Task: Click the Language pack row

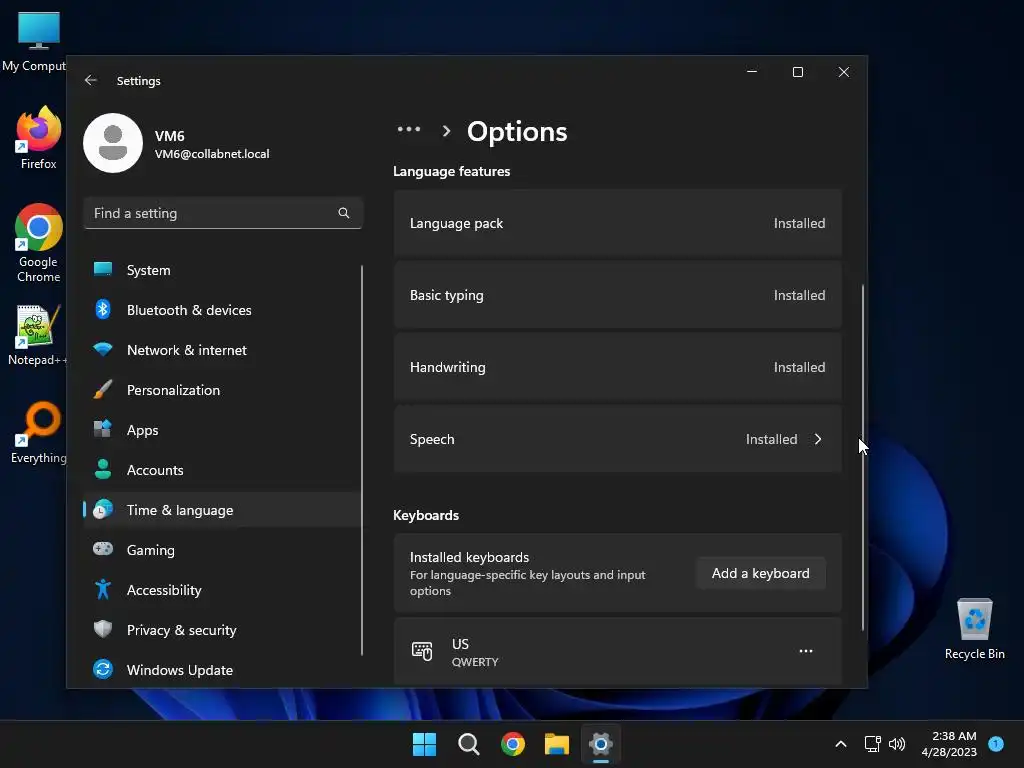Action: [x=617, y=223]
